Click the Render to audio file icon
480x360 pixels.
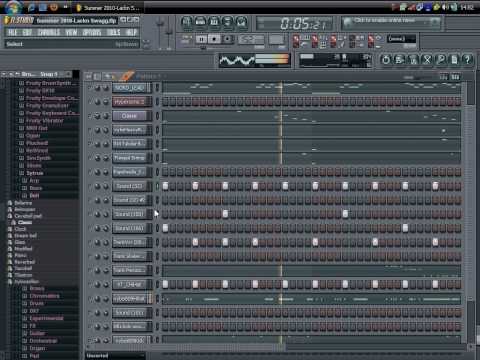pos(413,60)
